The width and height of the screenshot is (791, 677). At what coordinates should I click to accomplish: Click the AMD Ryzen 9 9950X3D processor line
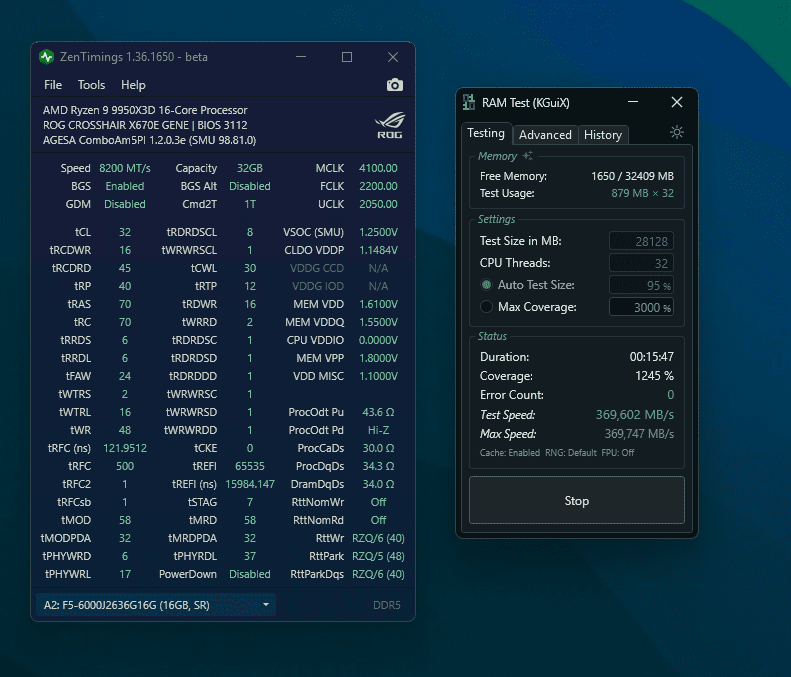[x=145, y=110]
